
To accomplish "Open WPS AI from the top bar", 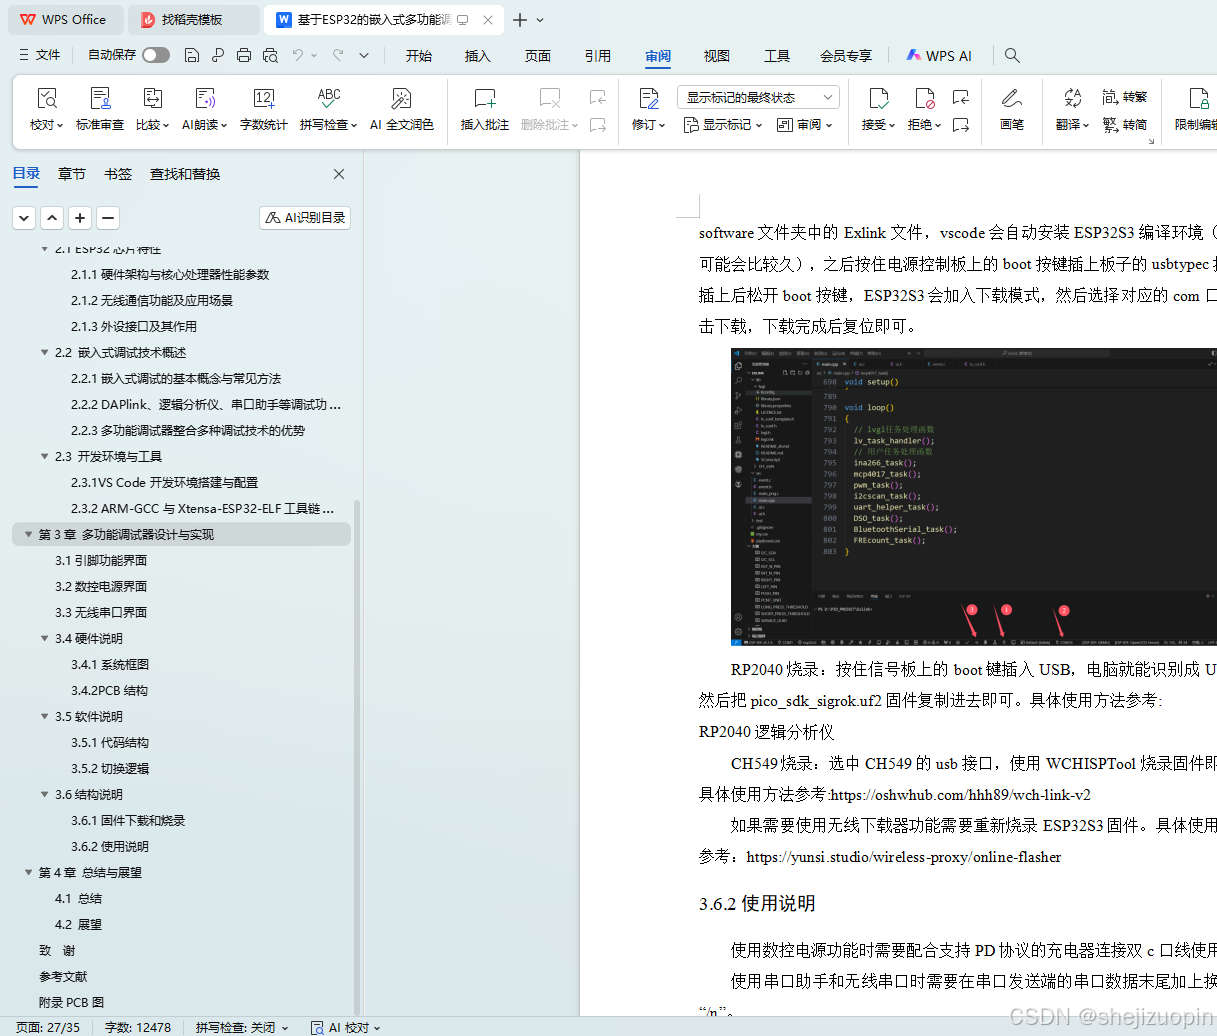I will [938, 55].
